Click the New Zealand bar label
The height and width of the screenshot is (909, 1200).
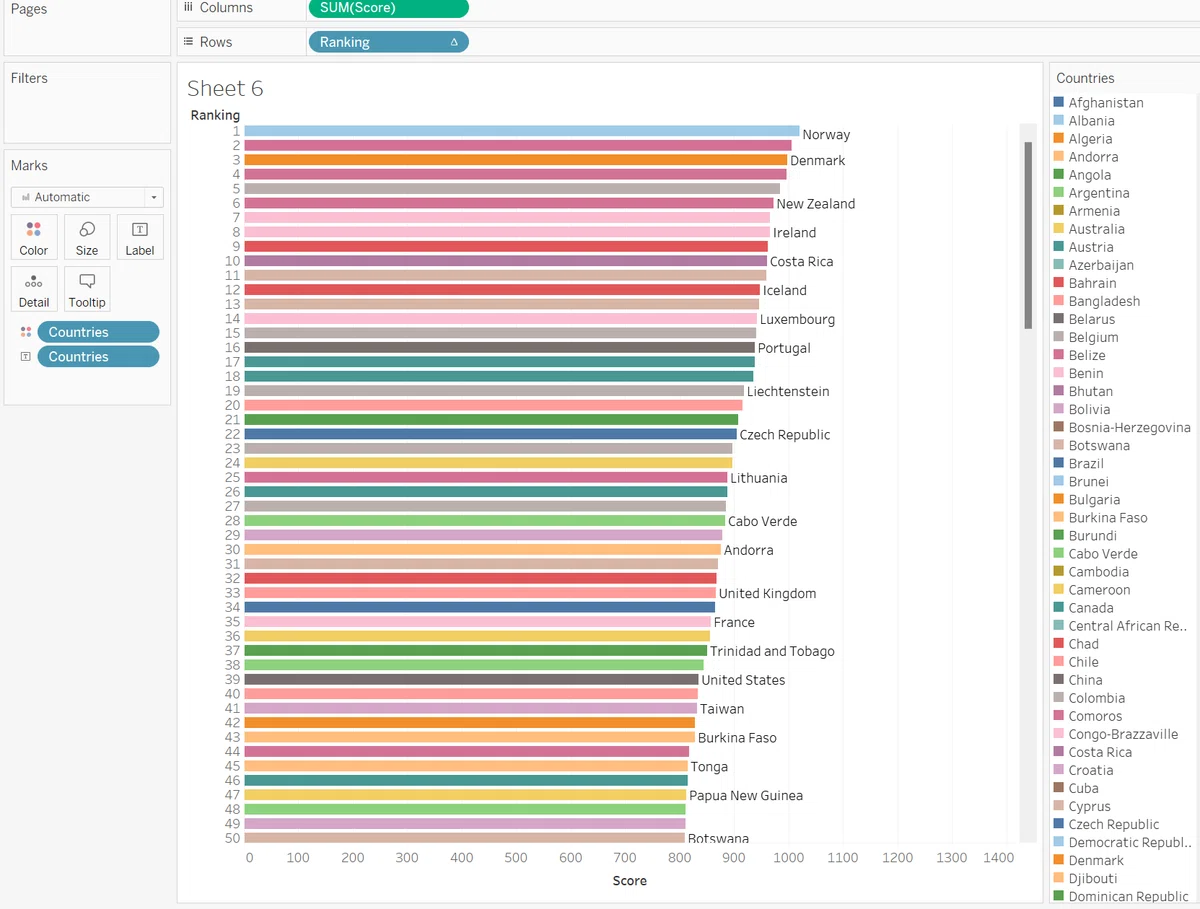816,204
